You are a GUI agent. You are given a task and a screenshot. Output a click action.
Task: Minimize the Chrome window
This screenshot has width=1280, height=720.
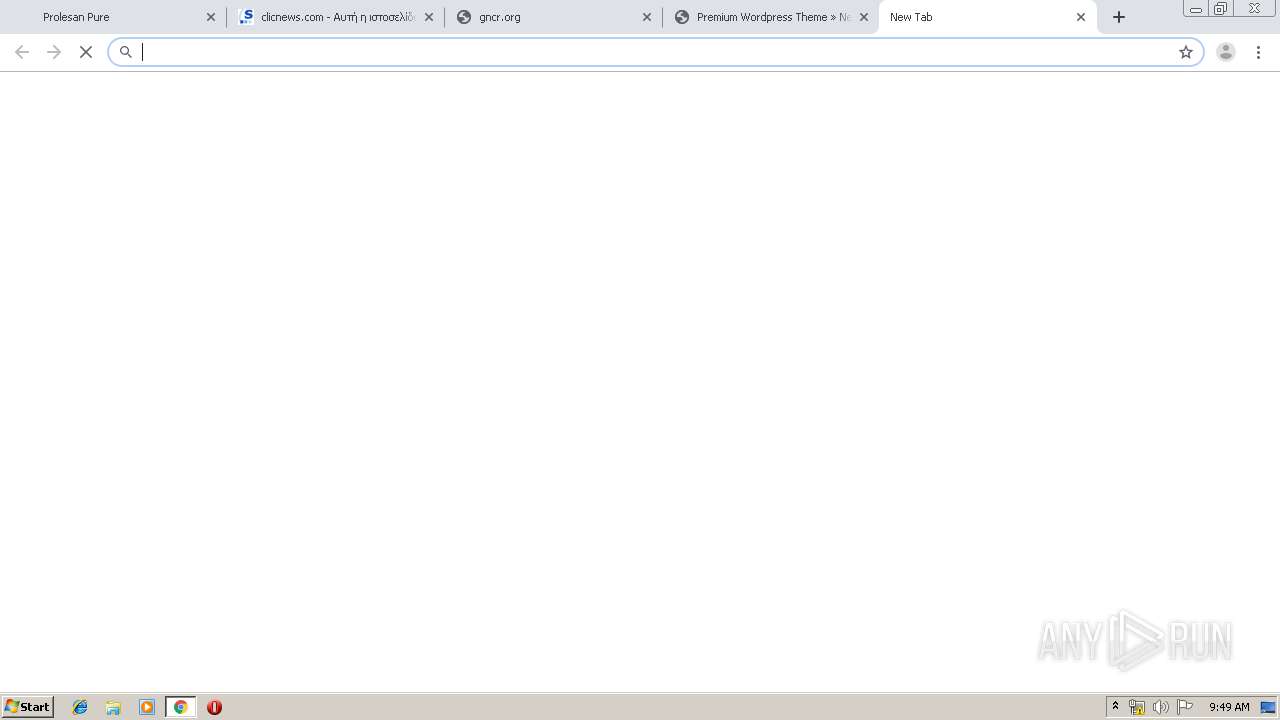click(x=1196, y=8)
